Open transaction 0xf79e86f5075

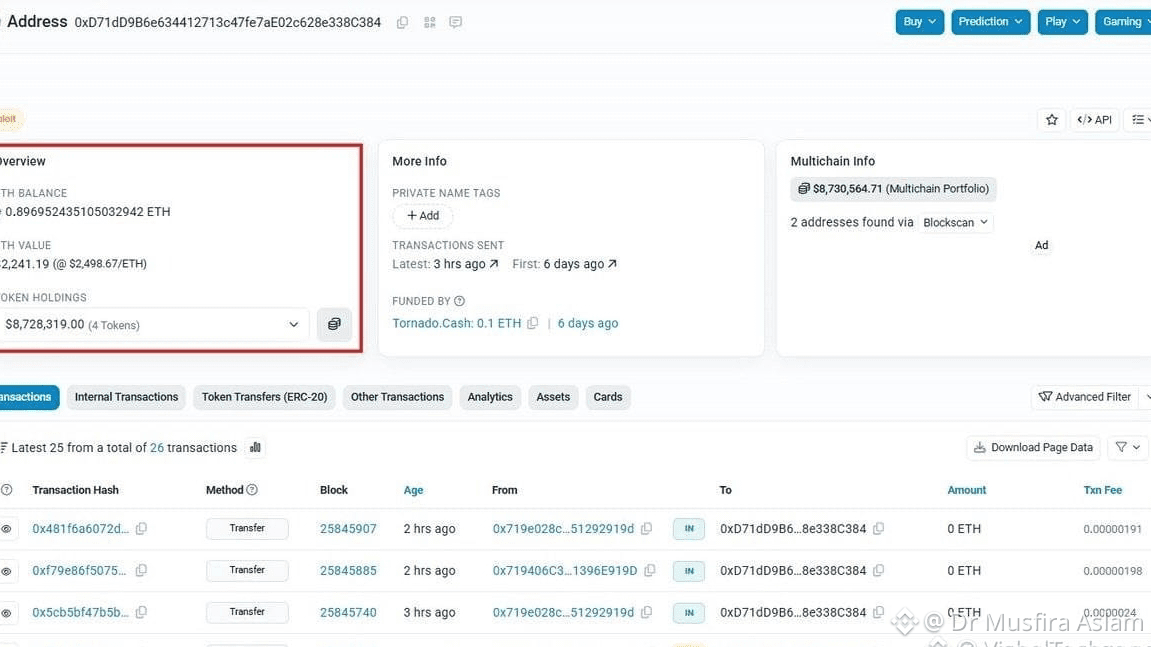pos(79,571)
